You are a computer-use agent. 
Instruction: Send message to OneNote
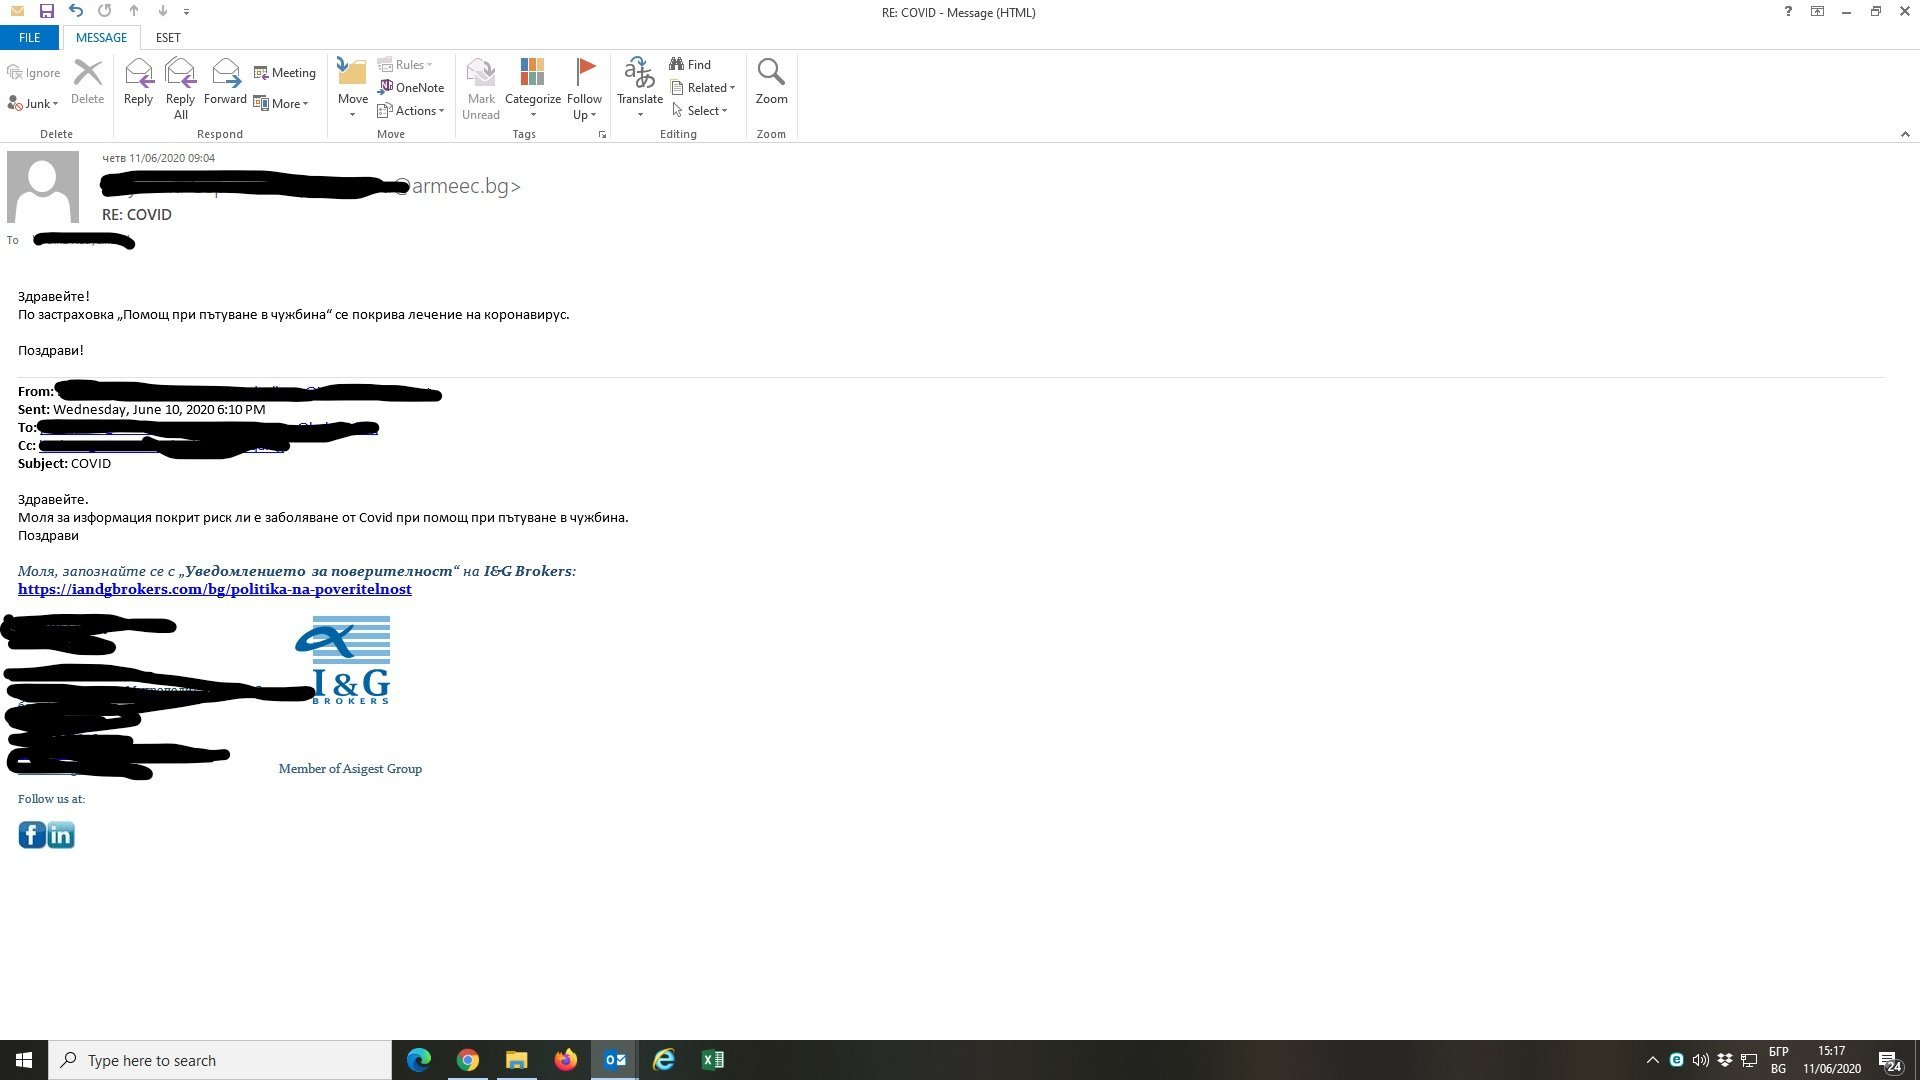click(411, 87)
